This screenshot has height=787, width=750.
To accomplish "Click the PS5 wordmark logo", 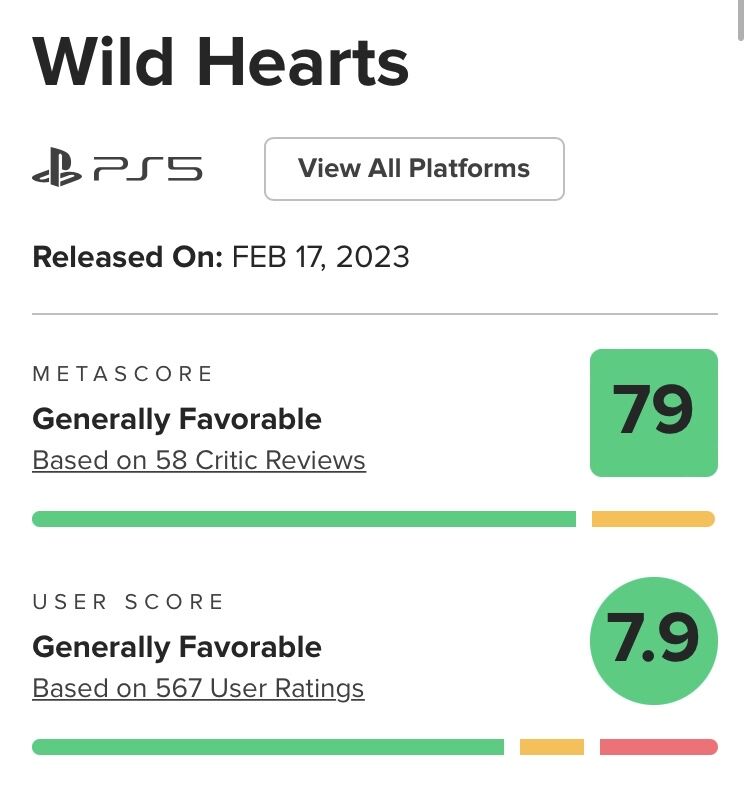I will [x=147, y=170].
